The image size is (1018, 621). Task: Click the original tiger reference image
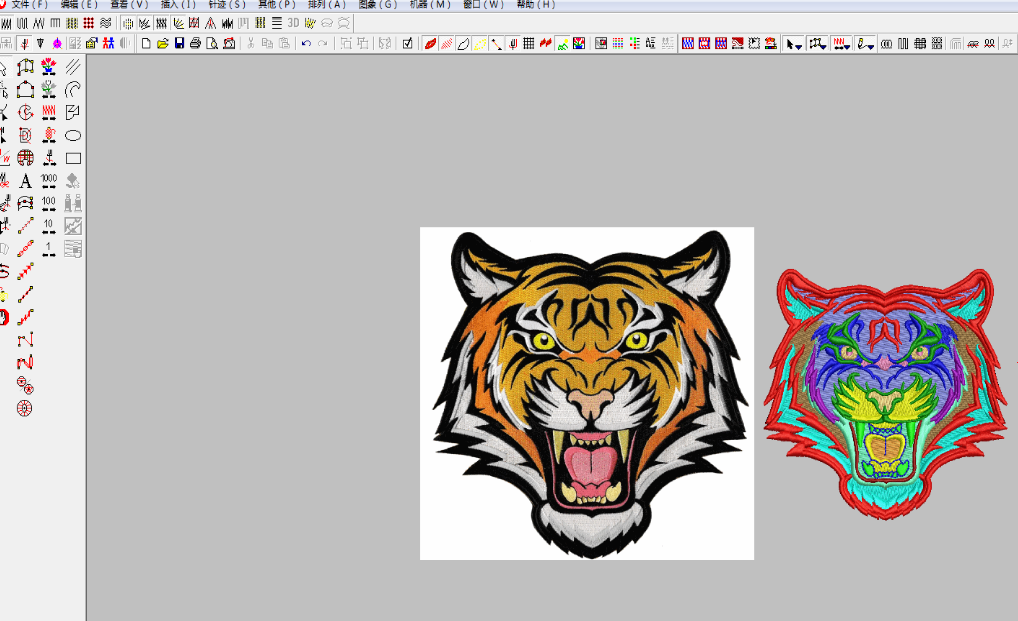(587, 393)
